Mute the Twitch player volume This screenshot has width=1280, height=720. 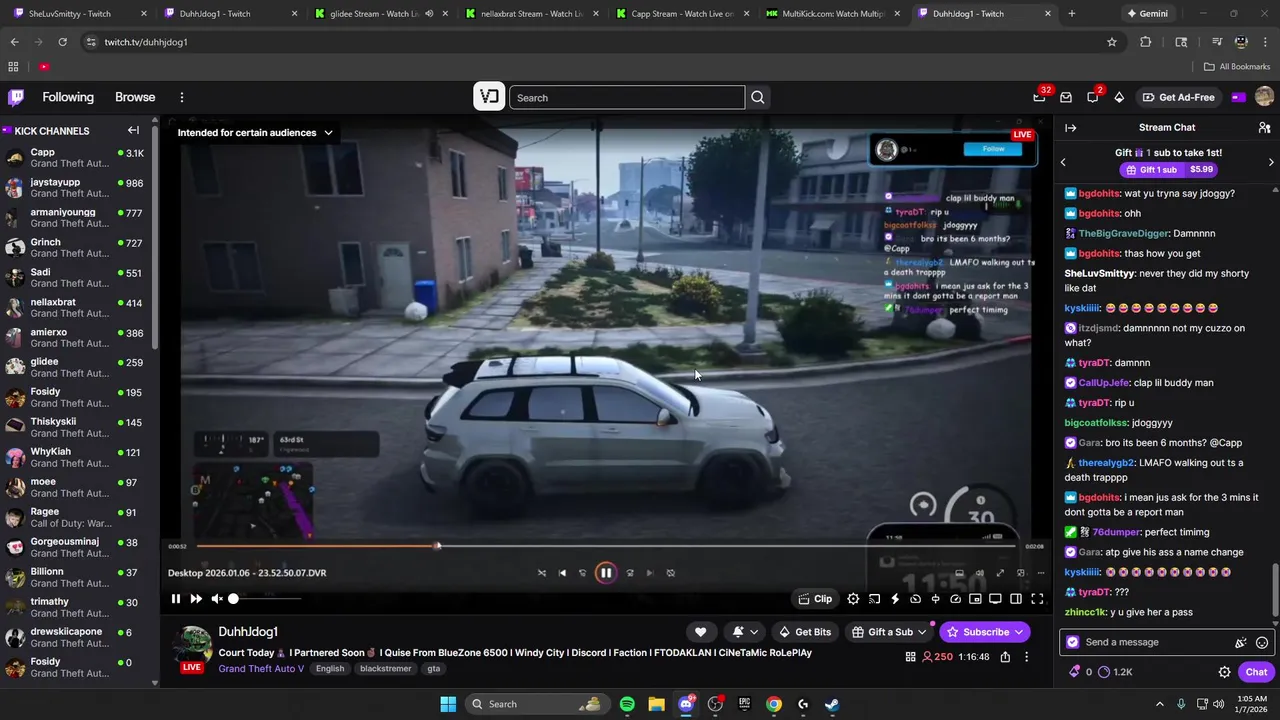click(216, 599)
